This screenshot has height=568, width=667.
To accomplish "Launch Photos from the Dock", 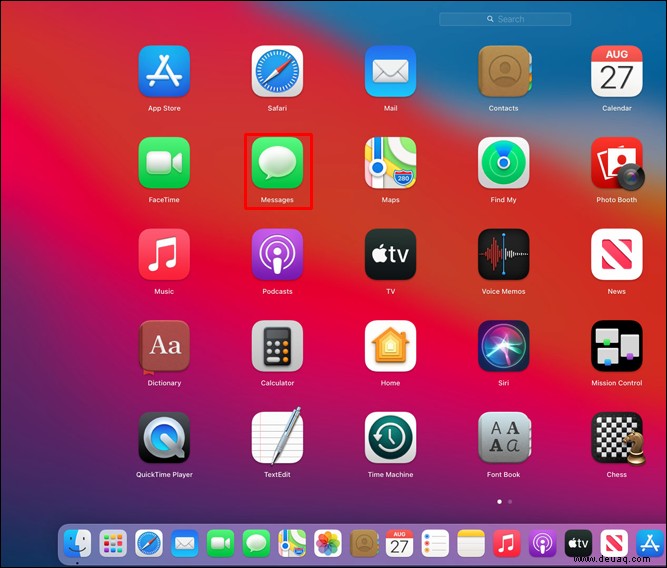I will click(x=328, y=543).
